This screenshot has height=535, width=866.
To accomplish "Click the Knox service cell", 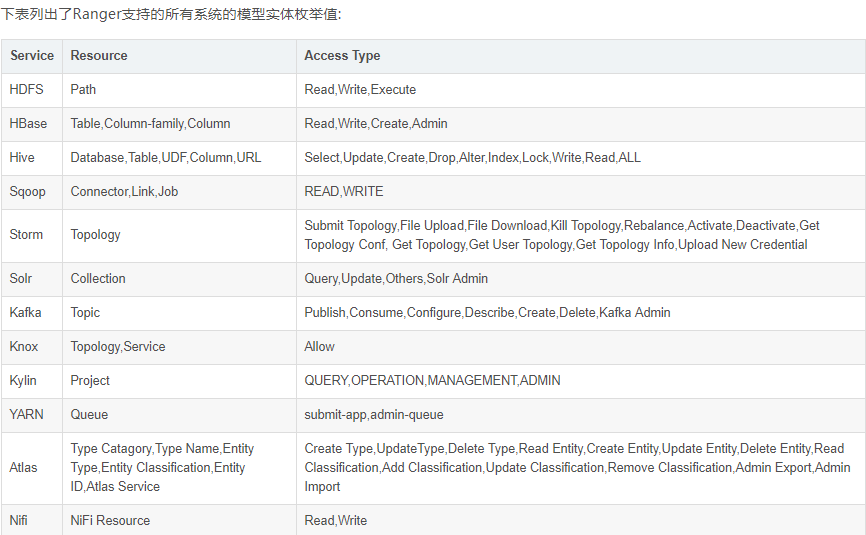I will point(32,347).
